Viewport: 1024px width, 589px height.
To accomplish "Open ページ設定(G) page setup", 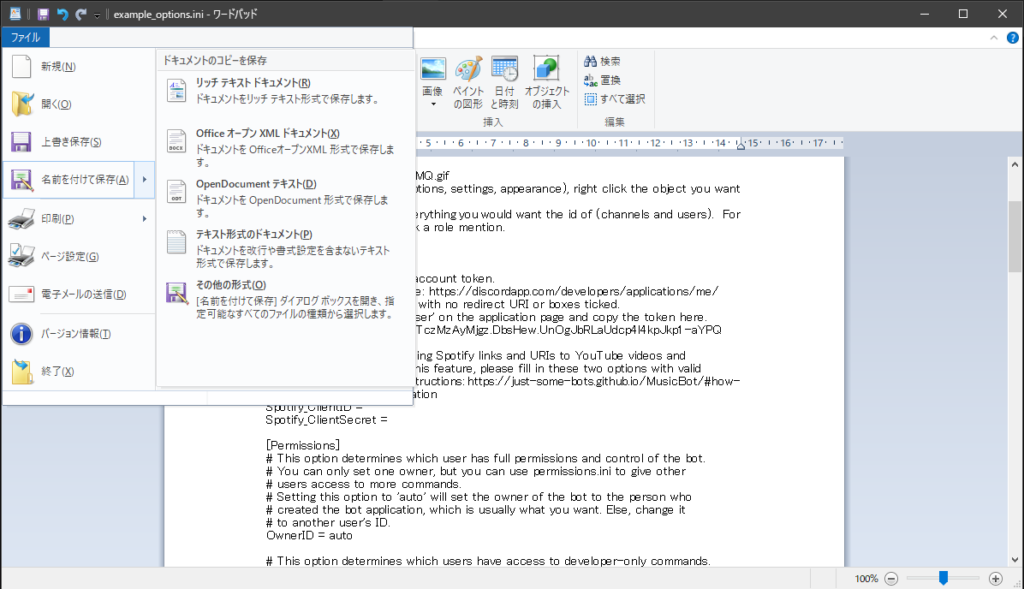I will (79, 257).
